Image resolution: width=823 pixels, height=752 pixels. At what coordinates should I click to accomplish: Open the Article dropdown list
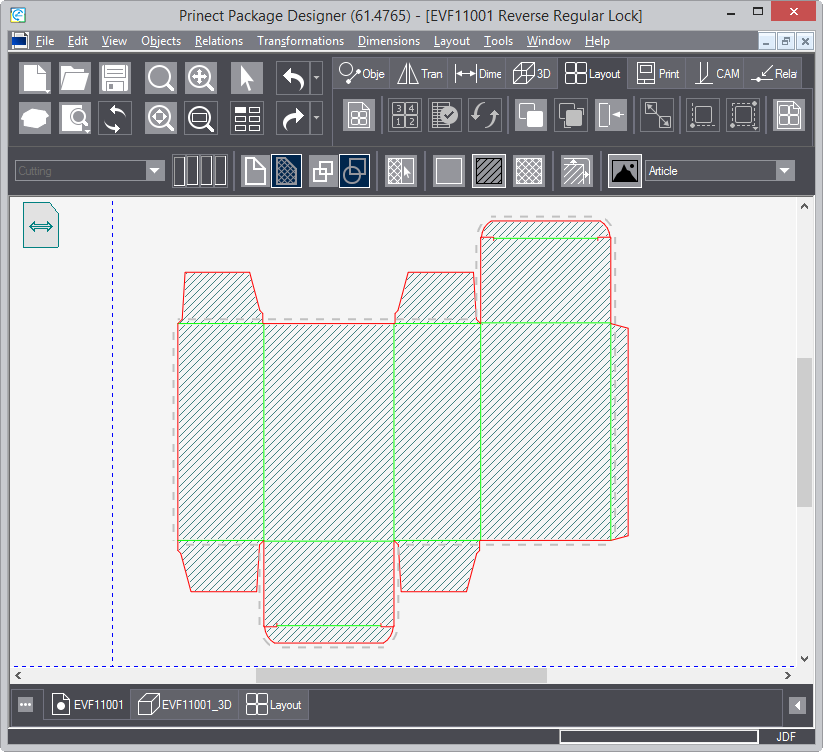point(785,171)
